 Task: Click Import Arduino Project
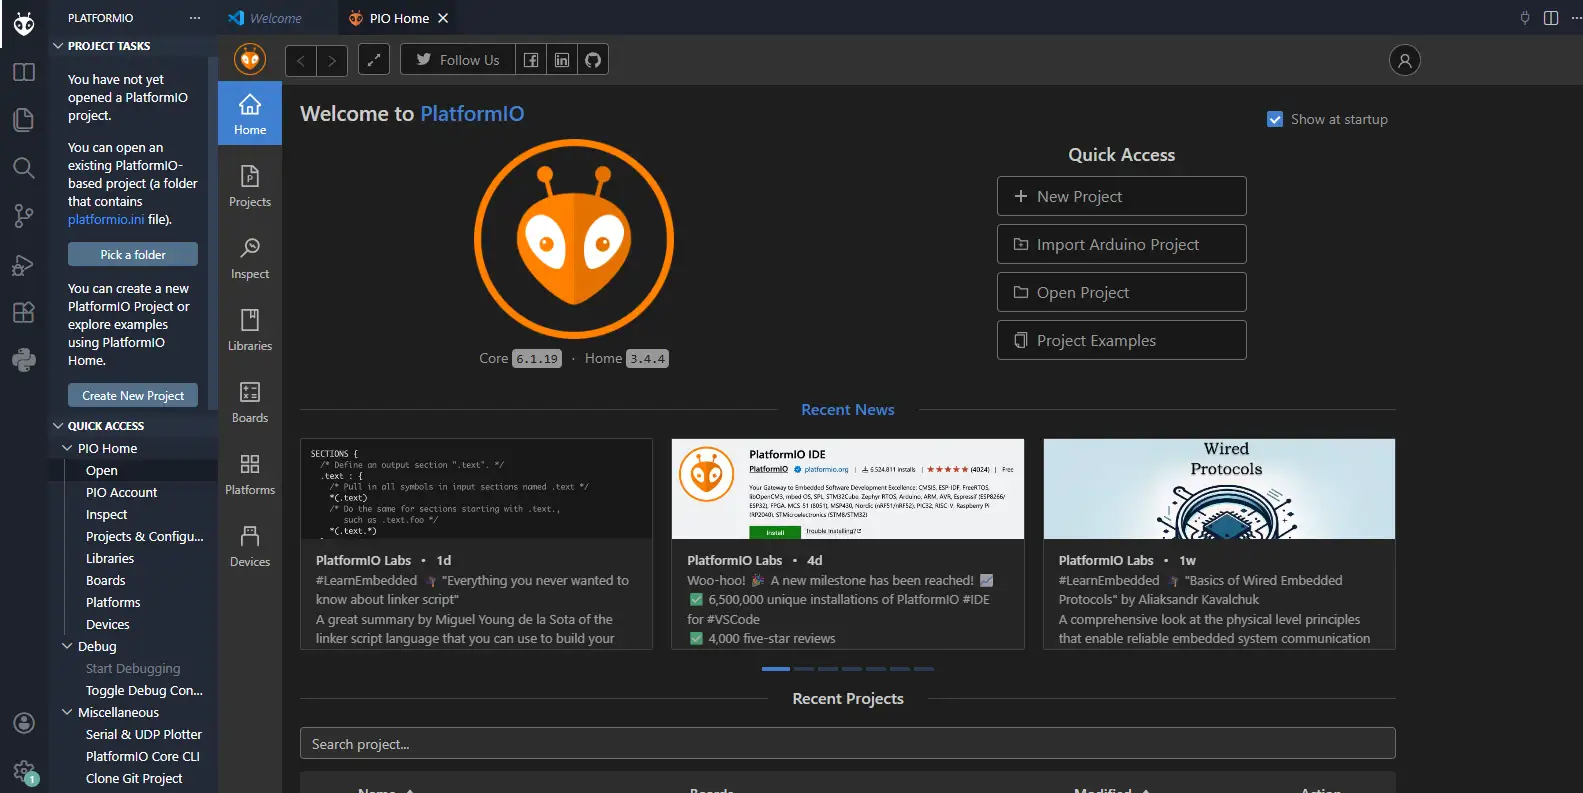coord(1122,244)
